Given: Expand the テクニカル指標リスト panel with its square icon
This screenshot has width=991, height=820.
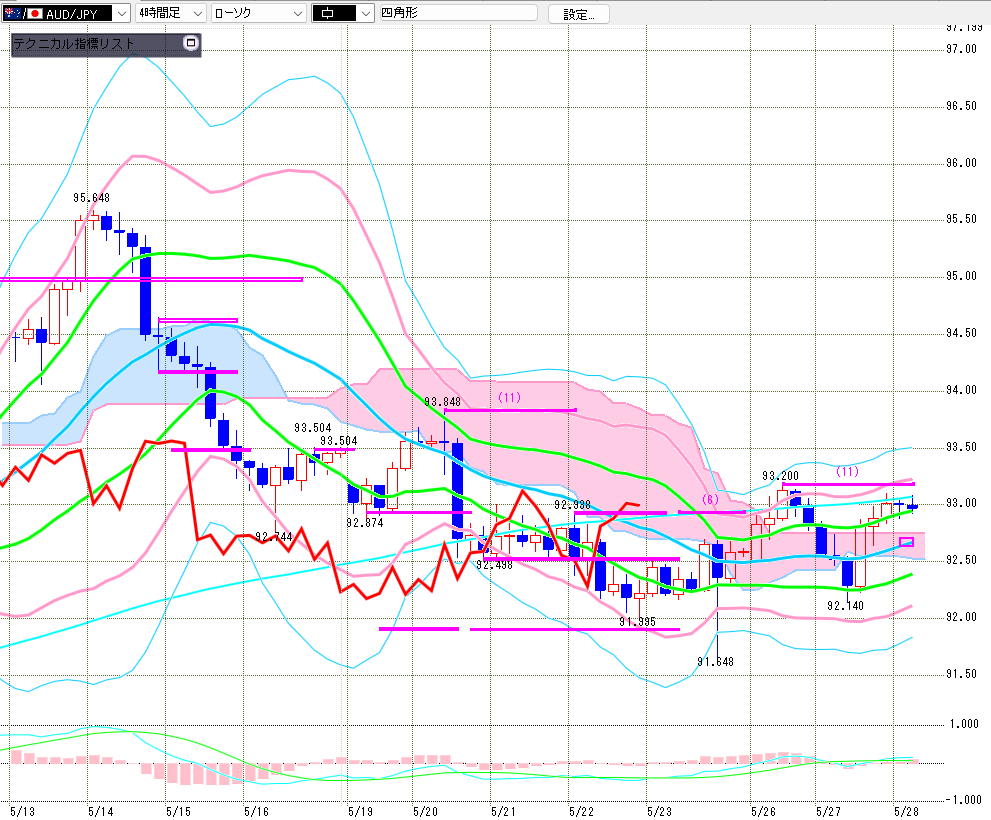Looking at the screenshot, I should click(190, 43).
